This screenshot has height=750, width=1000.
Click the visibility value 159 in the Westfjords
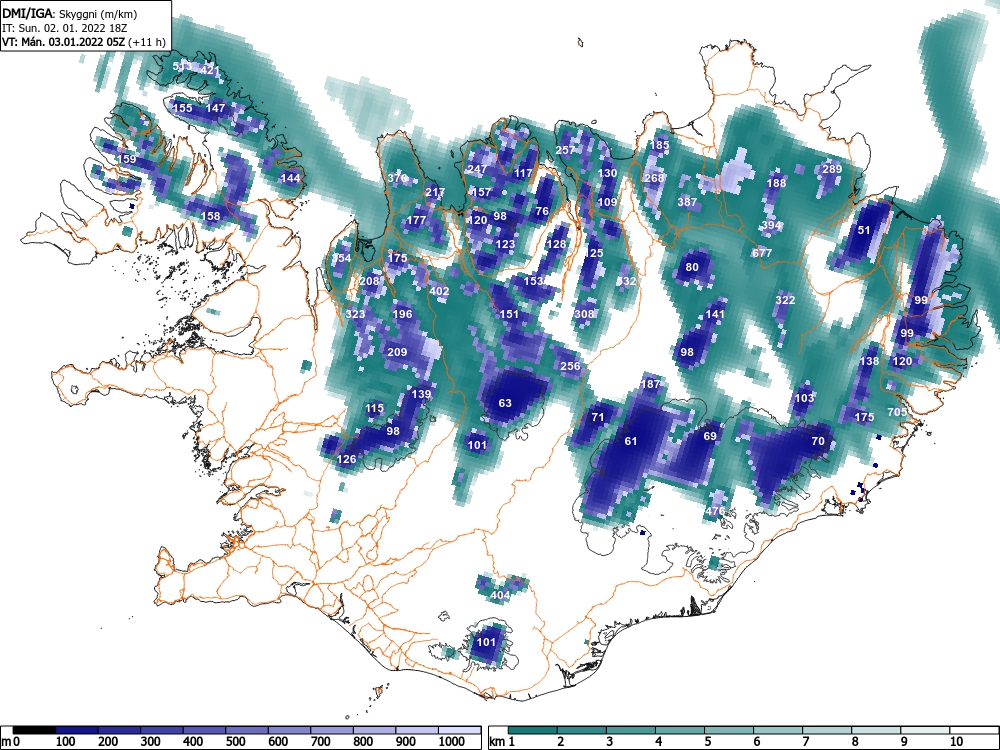click(126, 159)
